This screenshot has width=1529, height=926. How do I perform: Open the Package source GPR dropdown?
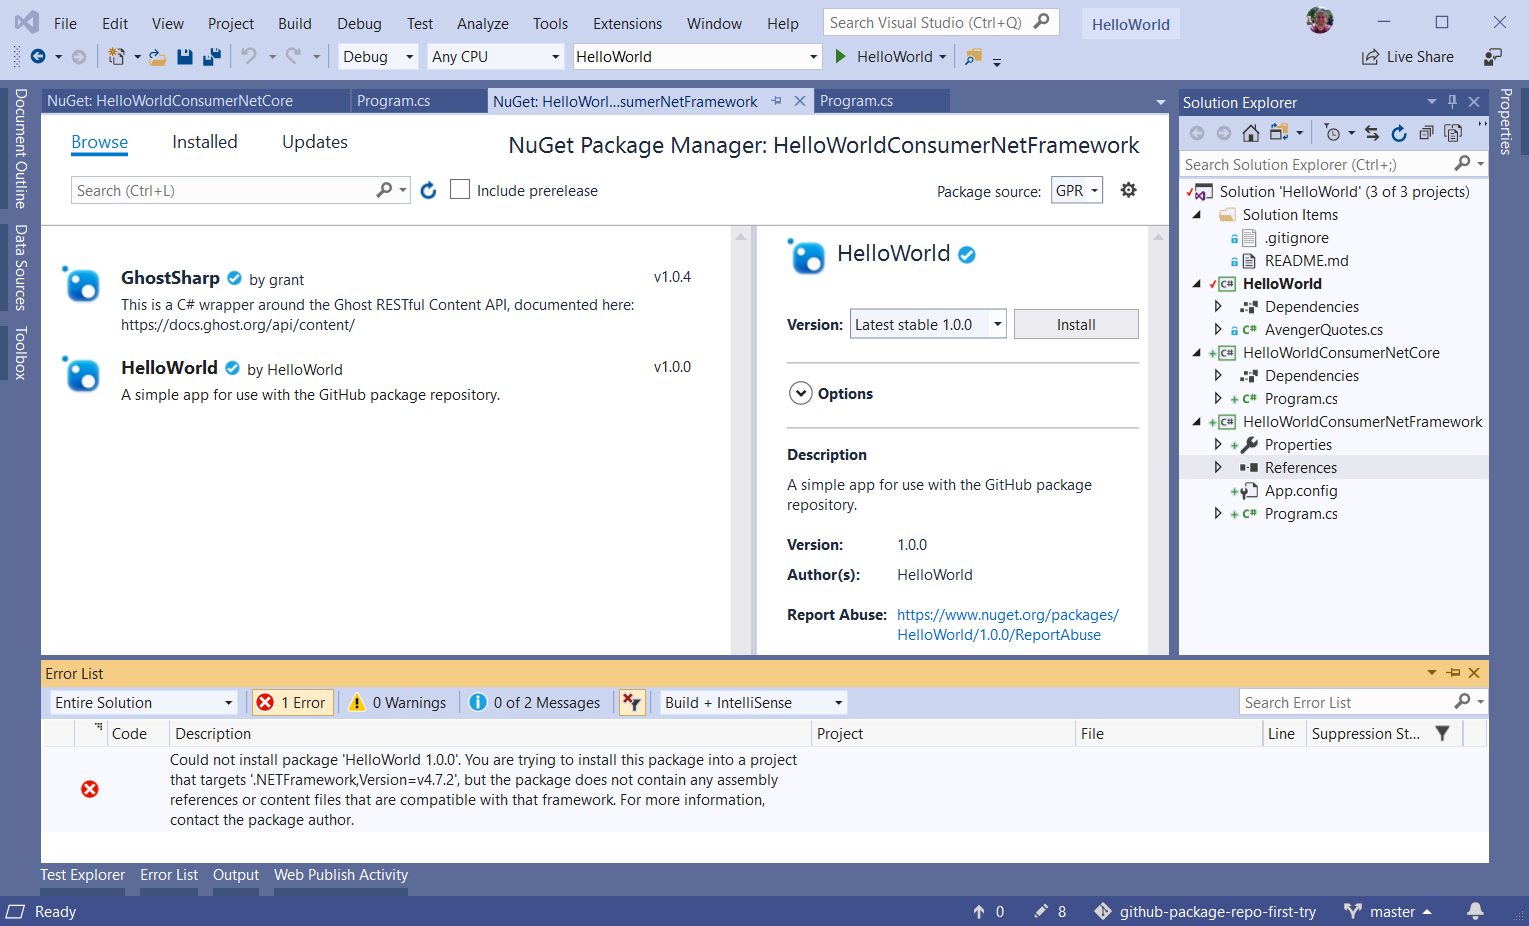[1077, 190]
